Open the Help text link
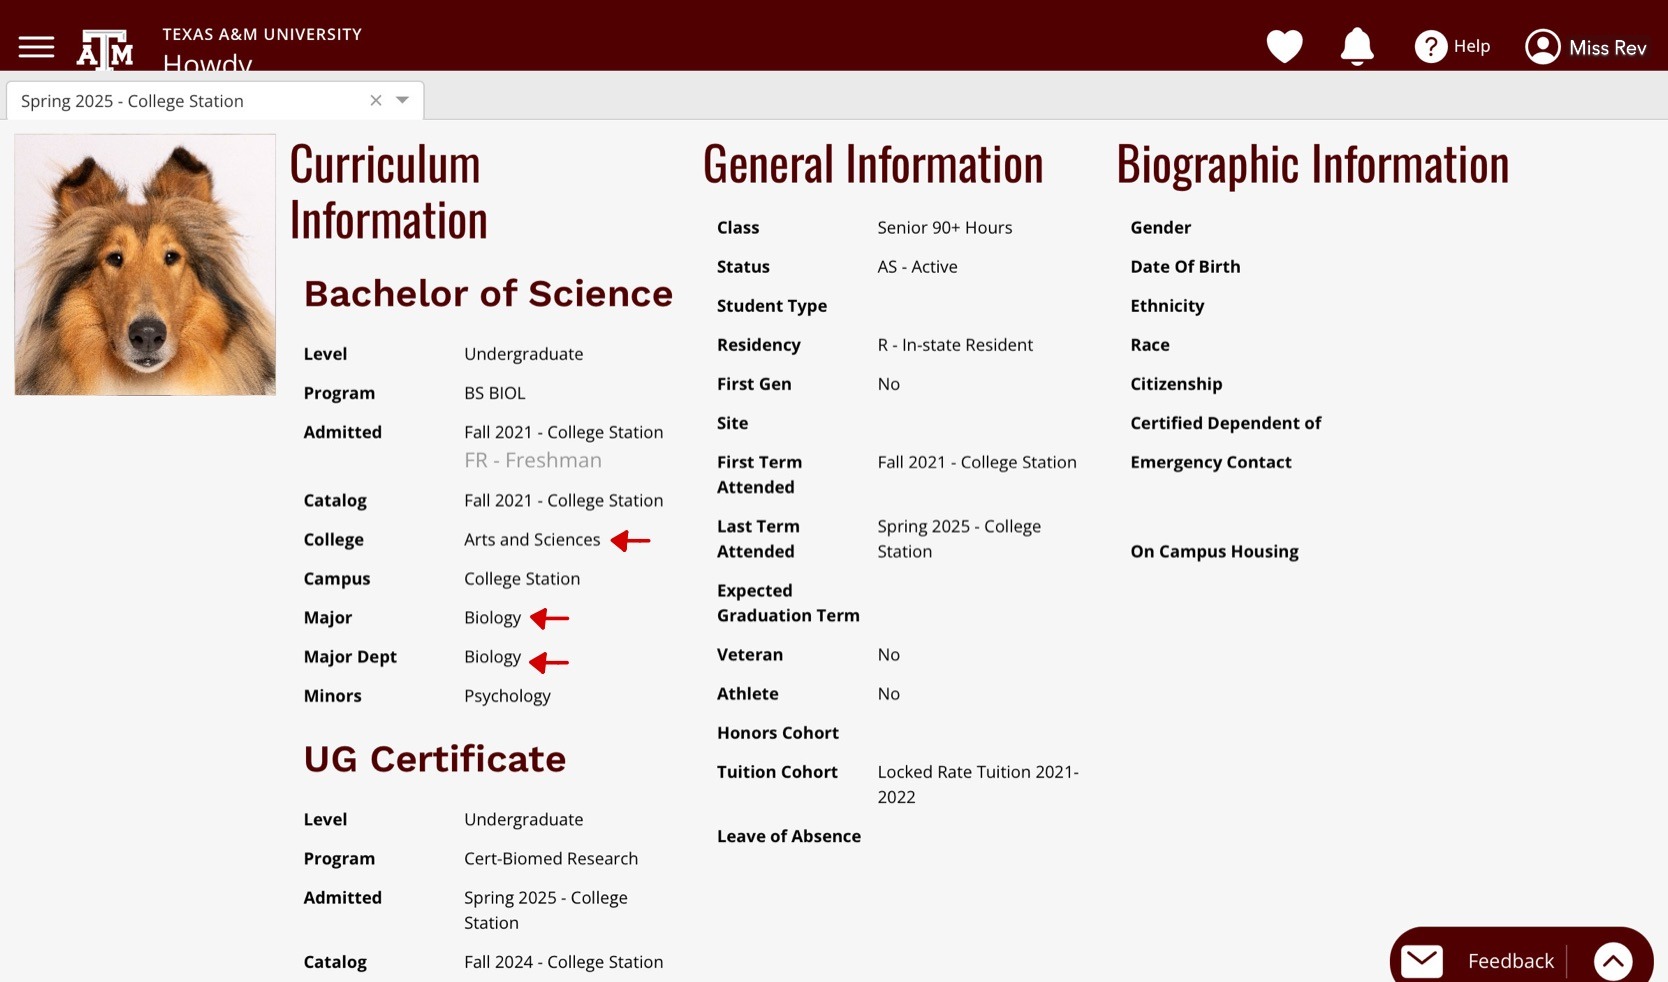1668x982 pixels. [x=1471, y=46]
